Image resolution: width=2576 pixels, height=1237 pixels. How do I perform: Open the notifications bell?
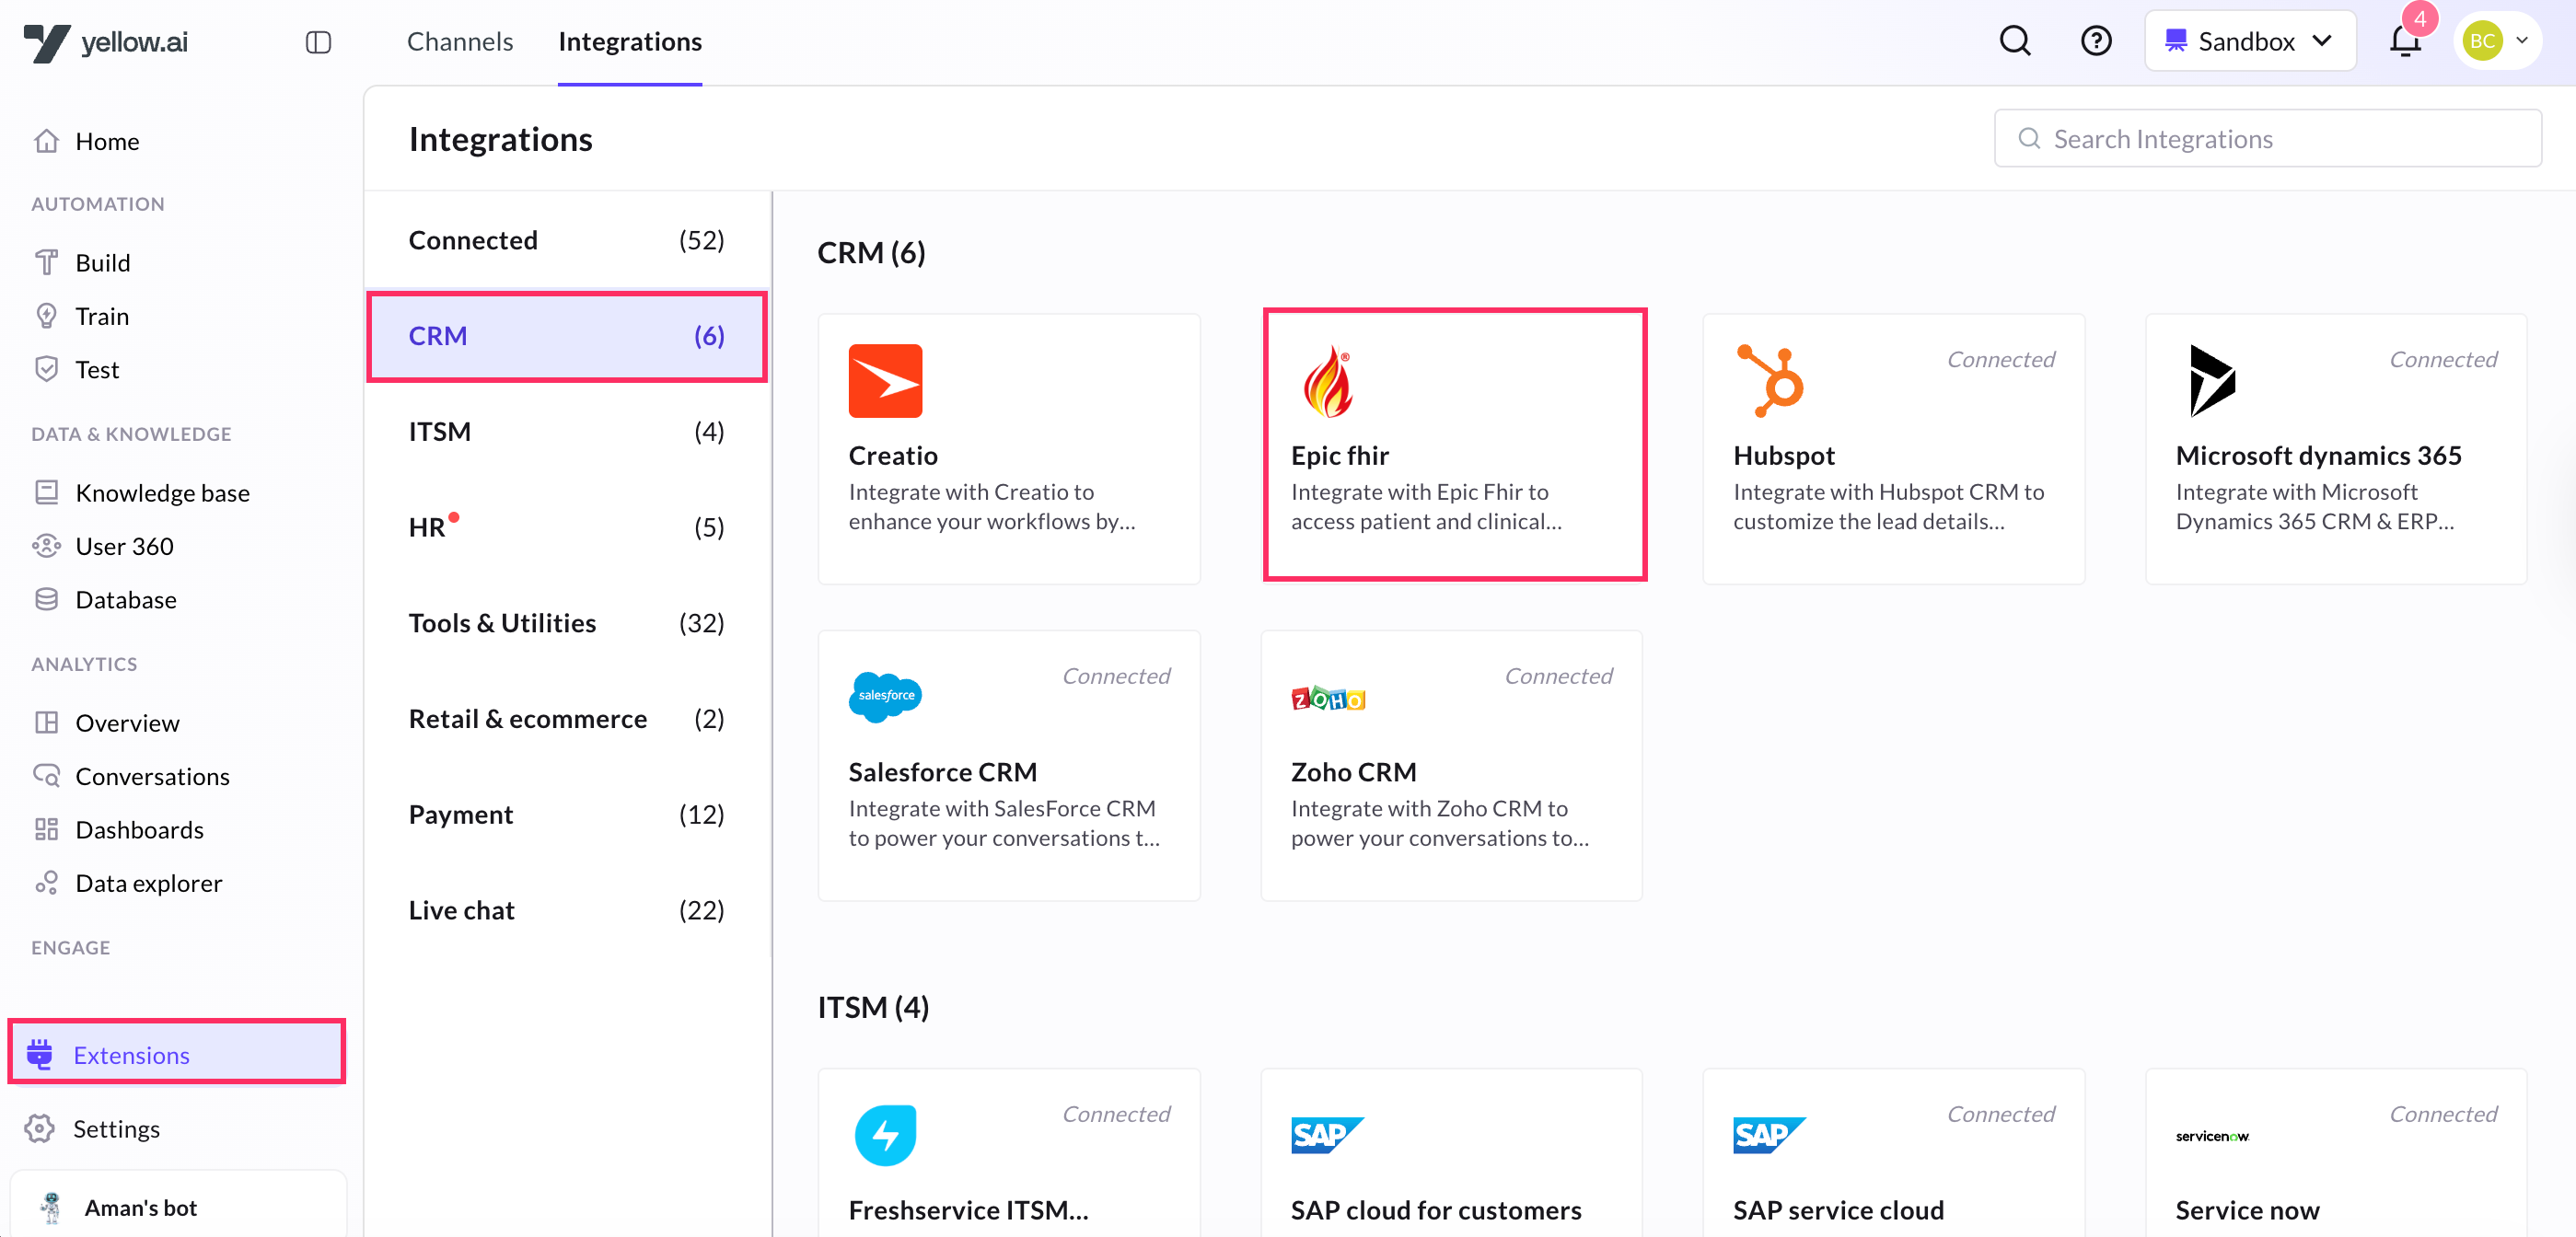[x=2404, y=42]
